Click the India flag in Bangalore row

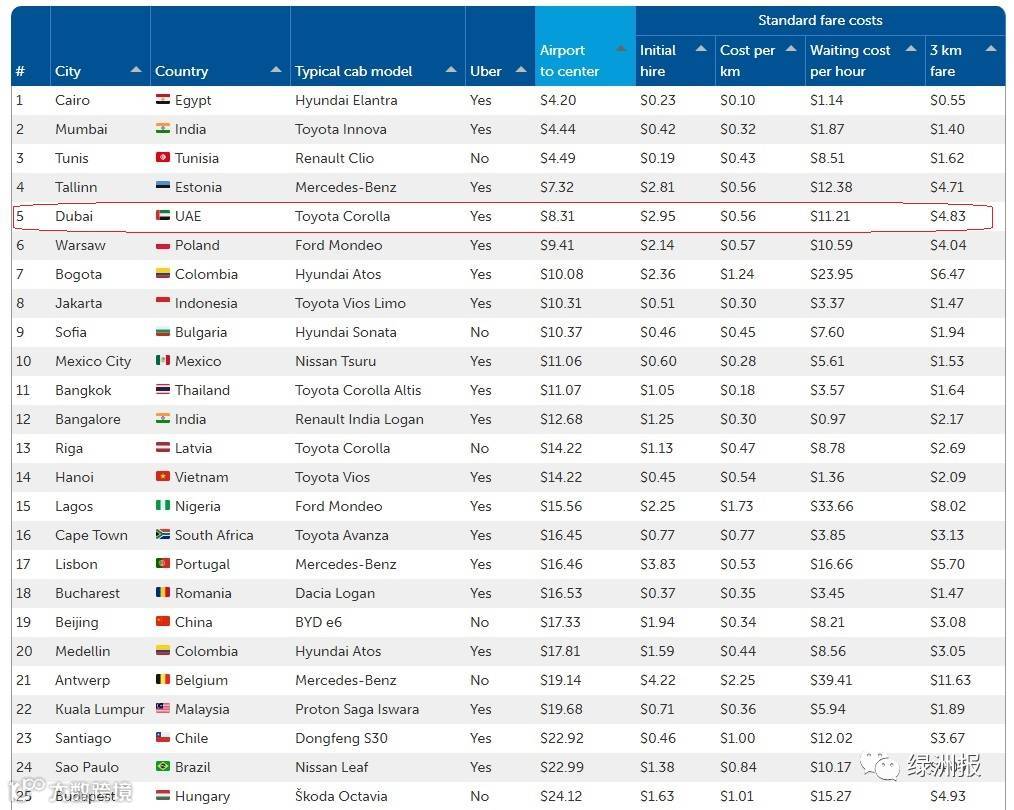(163, 418)
